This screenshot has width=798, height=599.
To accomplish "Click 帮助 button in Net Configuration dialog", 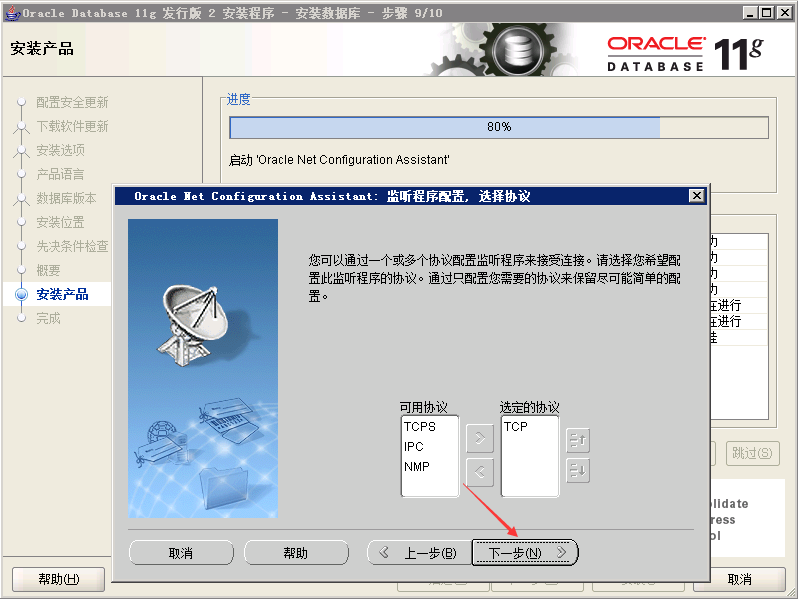I will (296, 553).
